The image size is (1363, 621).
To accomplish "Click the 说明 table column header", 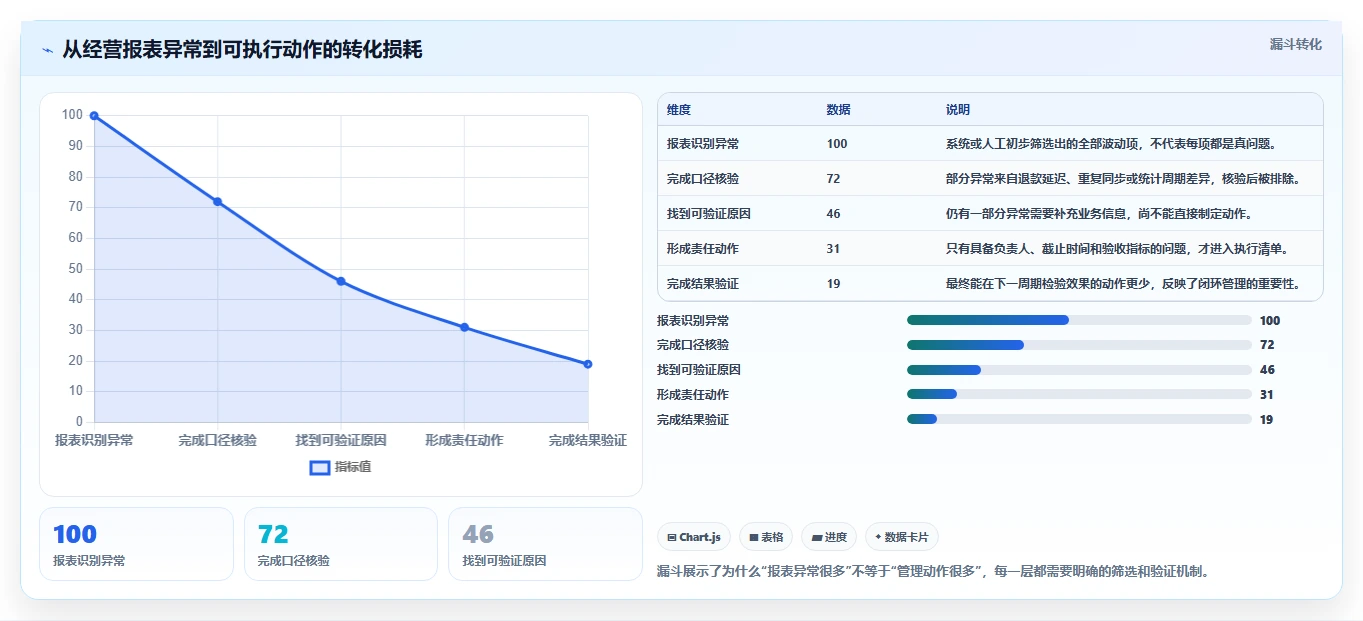I will pyautogui.click(x=958, y=110).
